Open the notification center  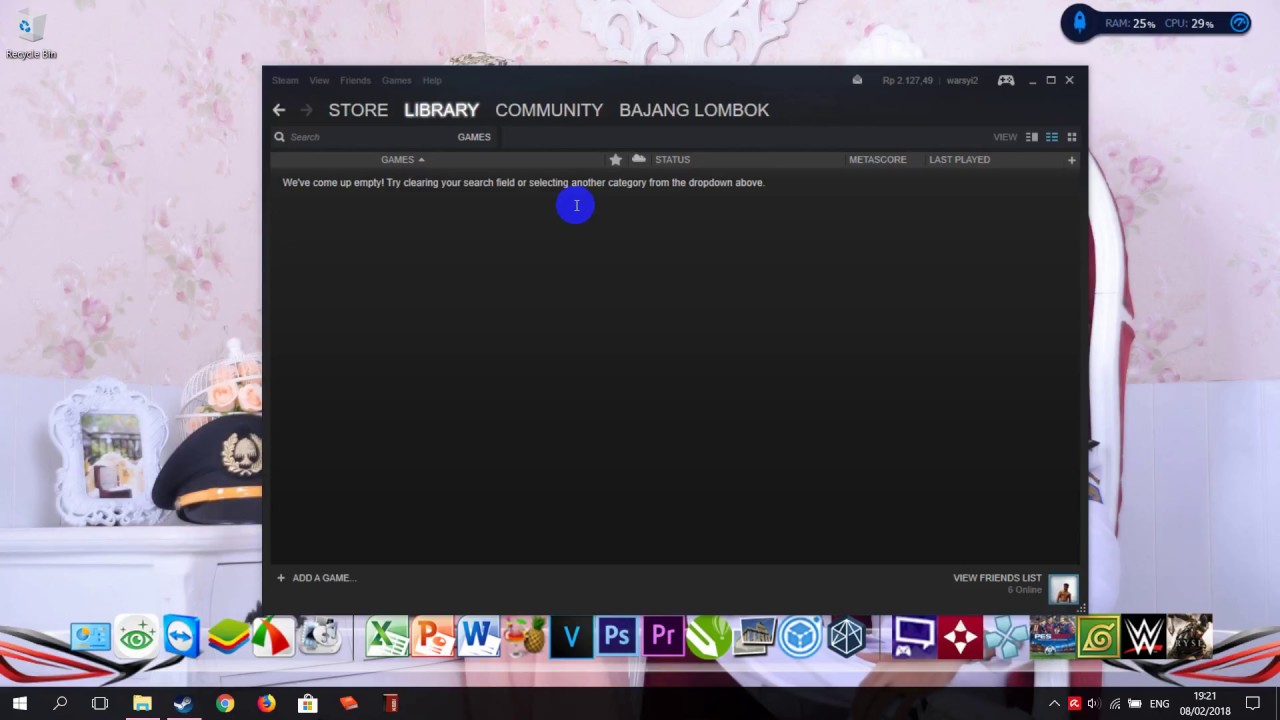click(1253, 704)
